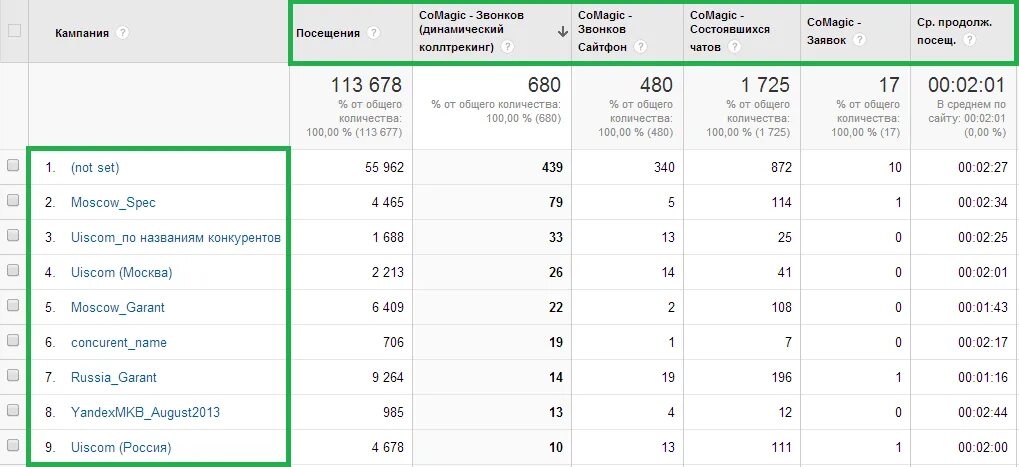1019x467 pixels.
Task: Show help for Ср. продолж. посещ. column
Action: click(x=970, y=40)
